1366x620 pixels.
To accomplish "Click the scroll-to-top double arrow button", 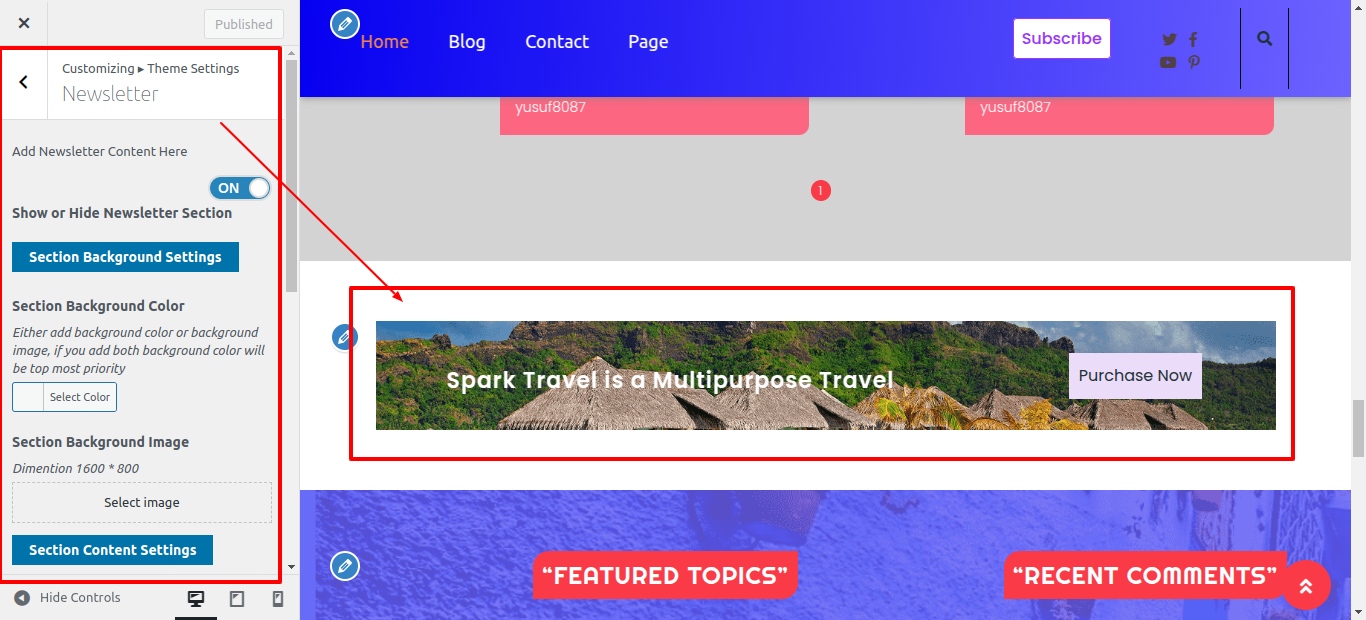I will click(1305, 585).
